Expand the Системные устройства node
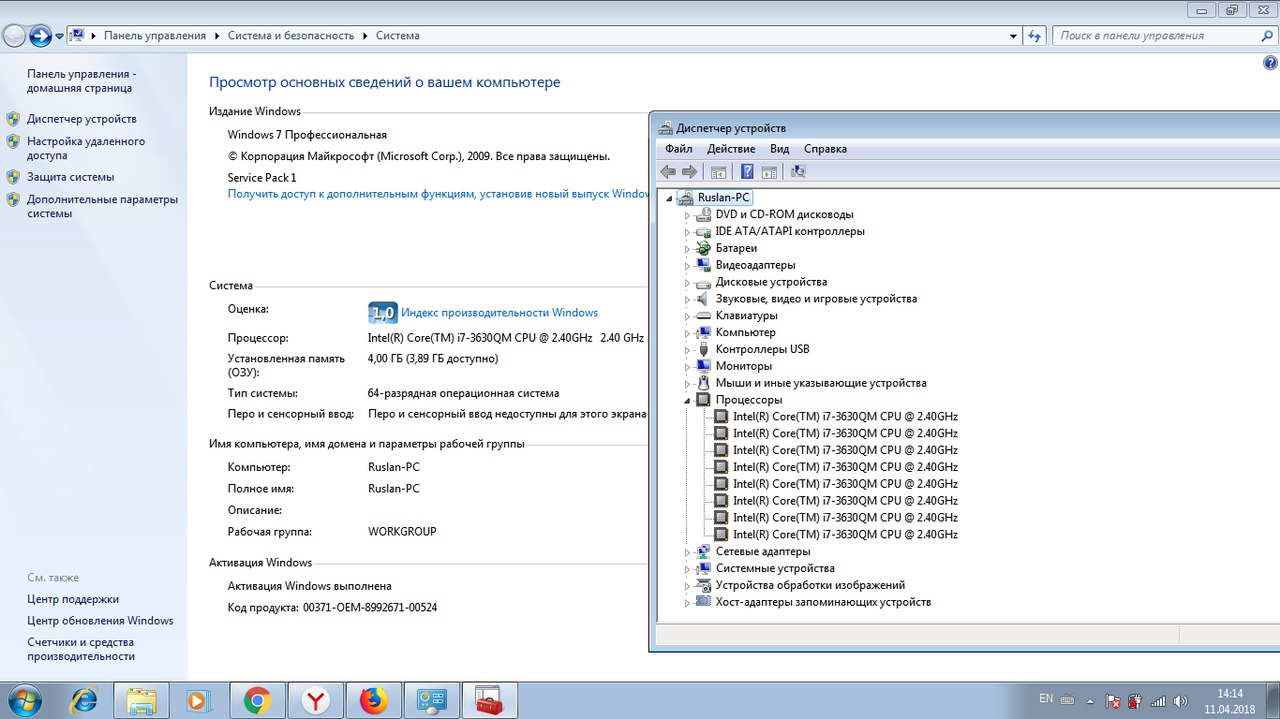Viewport: 1280px width, 719px height. click(x=687, y=569)
